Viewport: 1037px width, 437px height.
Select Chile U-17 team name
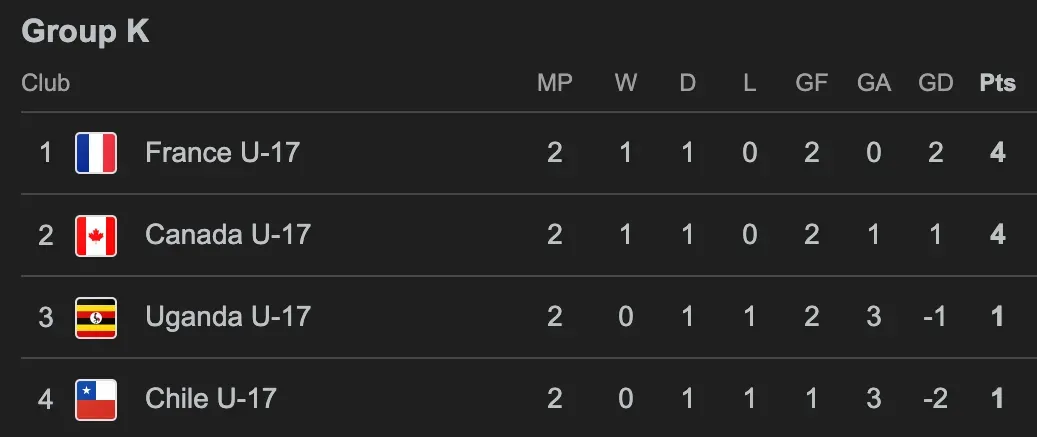[x=210, y=399]
